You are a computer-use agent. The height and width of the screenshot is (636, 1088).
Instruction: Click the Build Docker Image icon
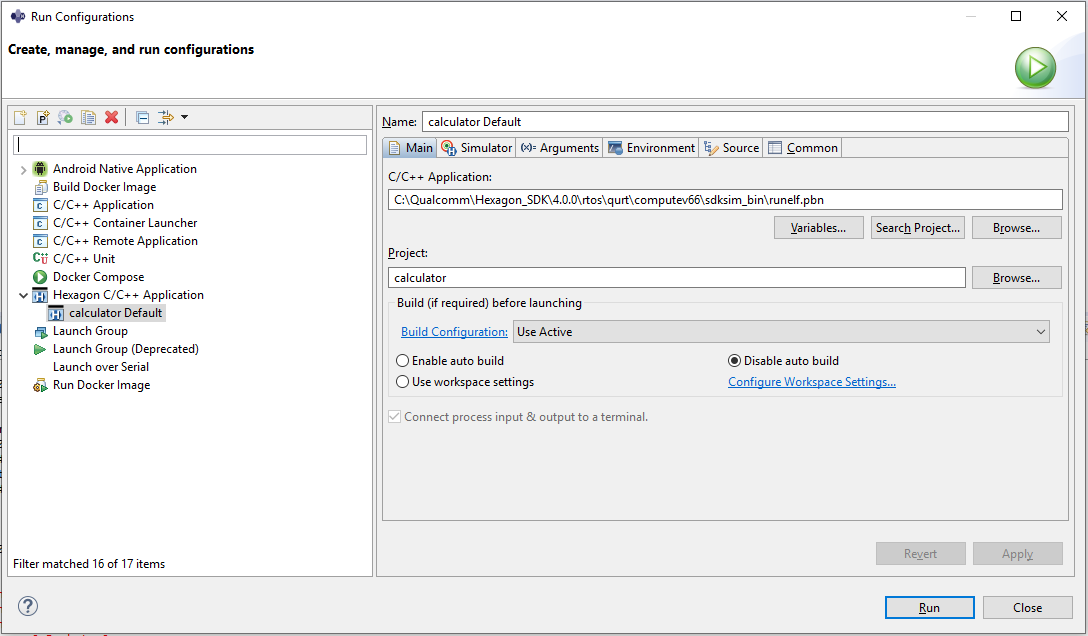pos(40,187)
